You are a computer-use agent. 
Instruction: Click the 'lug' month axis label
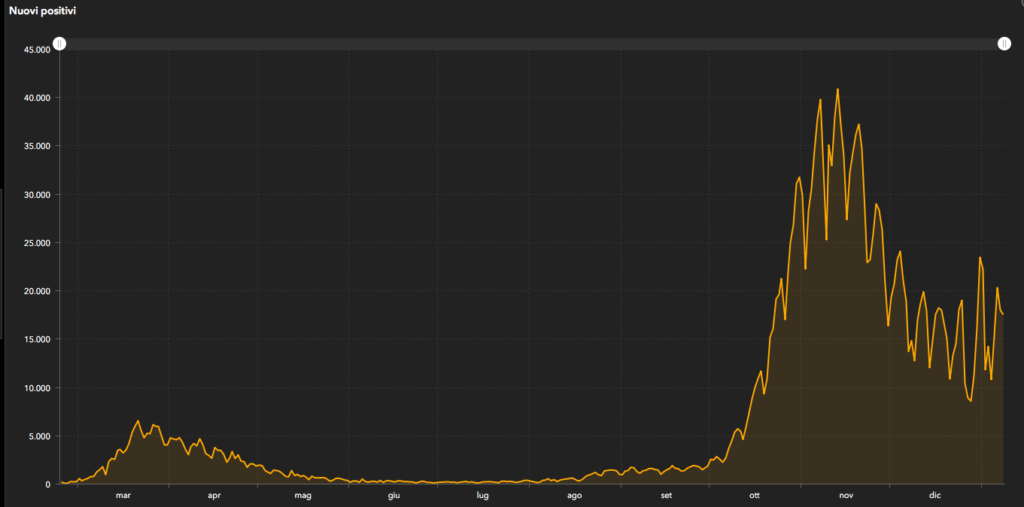point(483,496)
